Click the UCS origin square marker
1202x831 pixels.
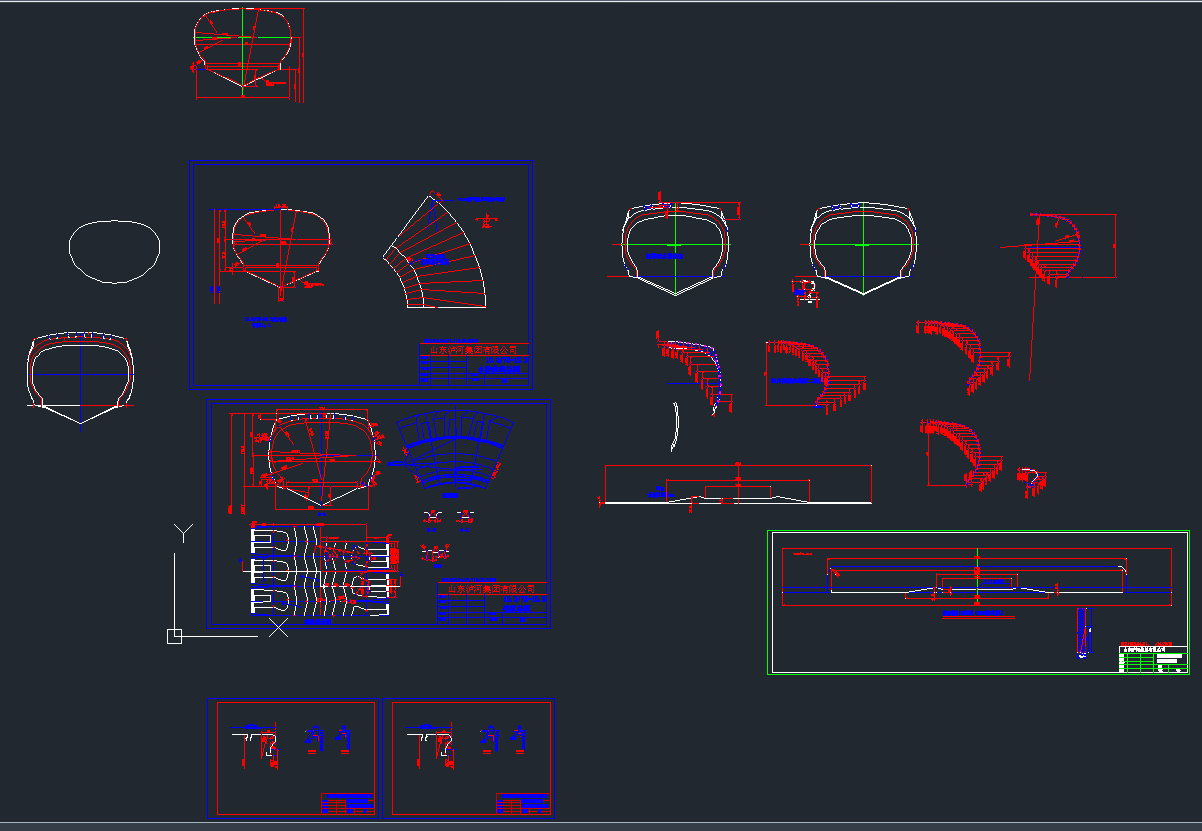[174, 635]
